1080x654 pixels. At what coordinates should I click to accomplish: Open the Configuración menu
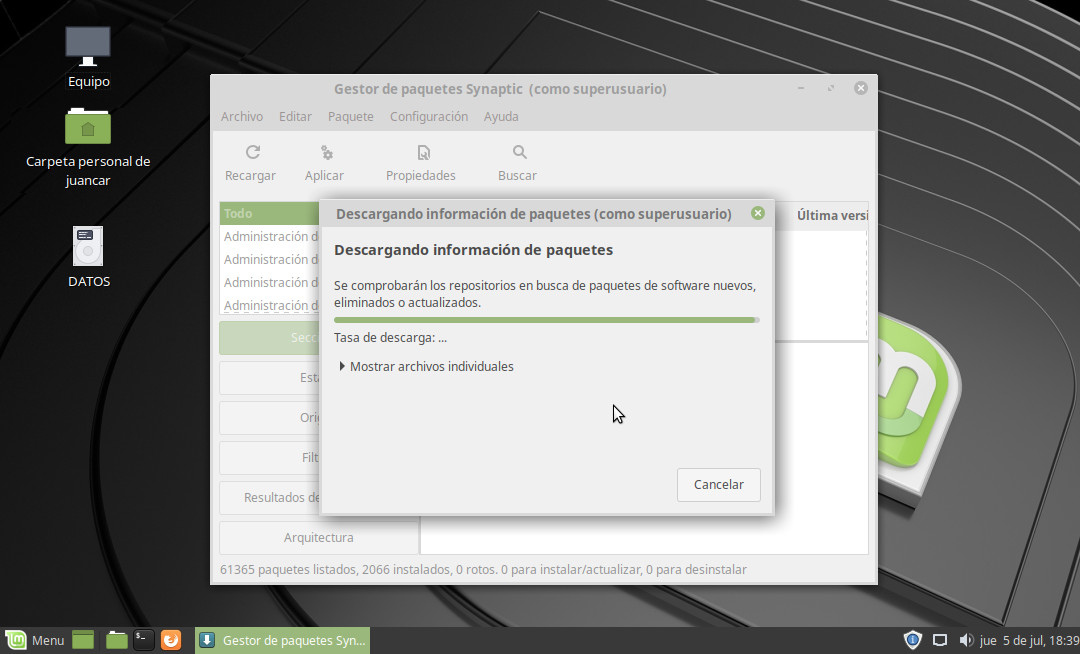(428, 117)
